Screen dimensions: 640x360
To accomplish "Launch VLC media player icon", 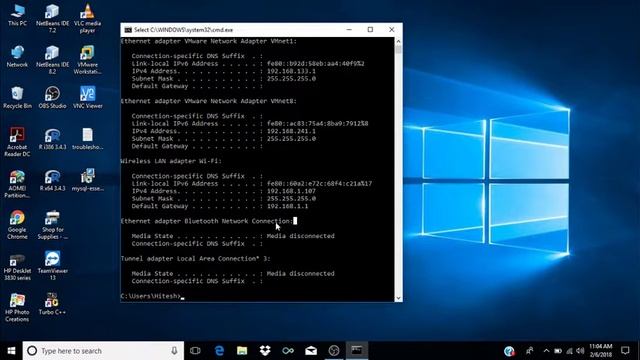I will tap(87, 18).
